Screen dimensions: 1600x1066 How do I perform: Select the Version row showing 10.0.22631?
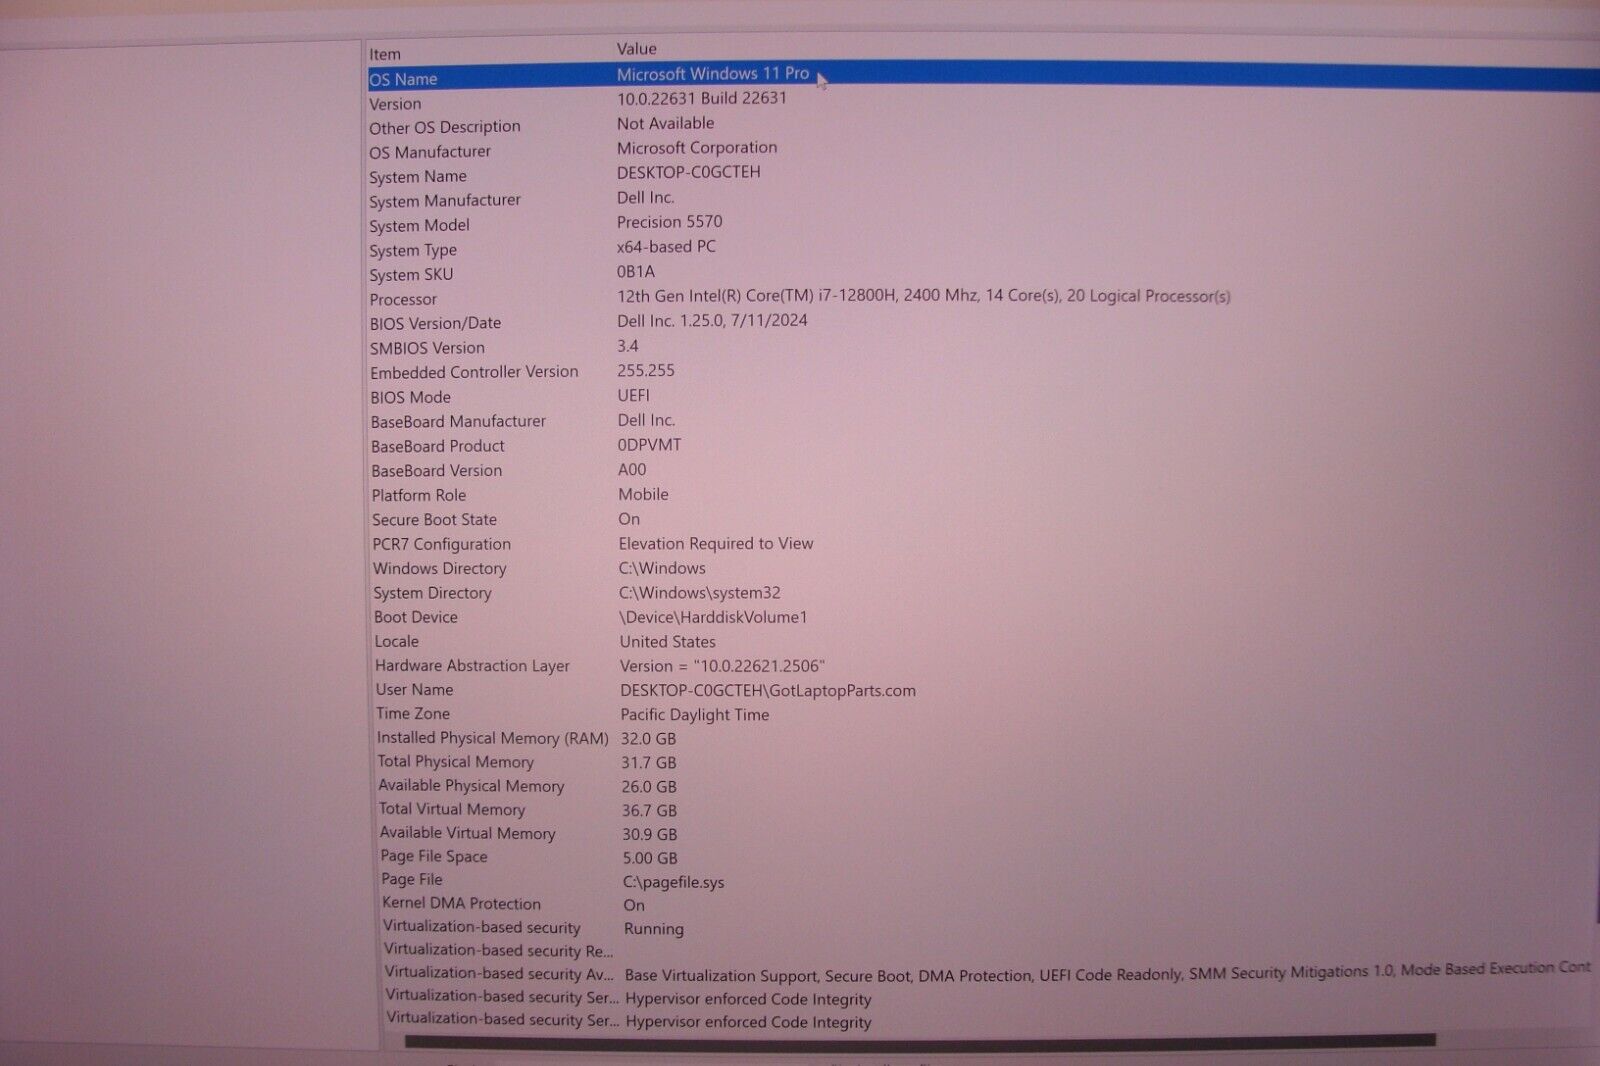pyautogui.click(x=983, y=102)
